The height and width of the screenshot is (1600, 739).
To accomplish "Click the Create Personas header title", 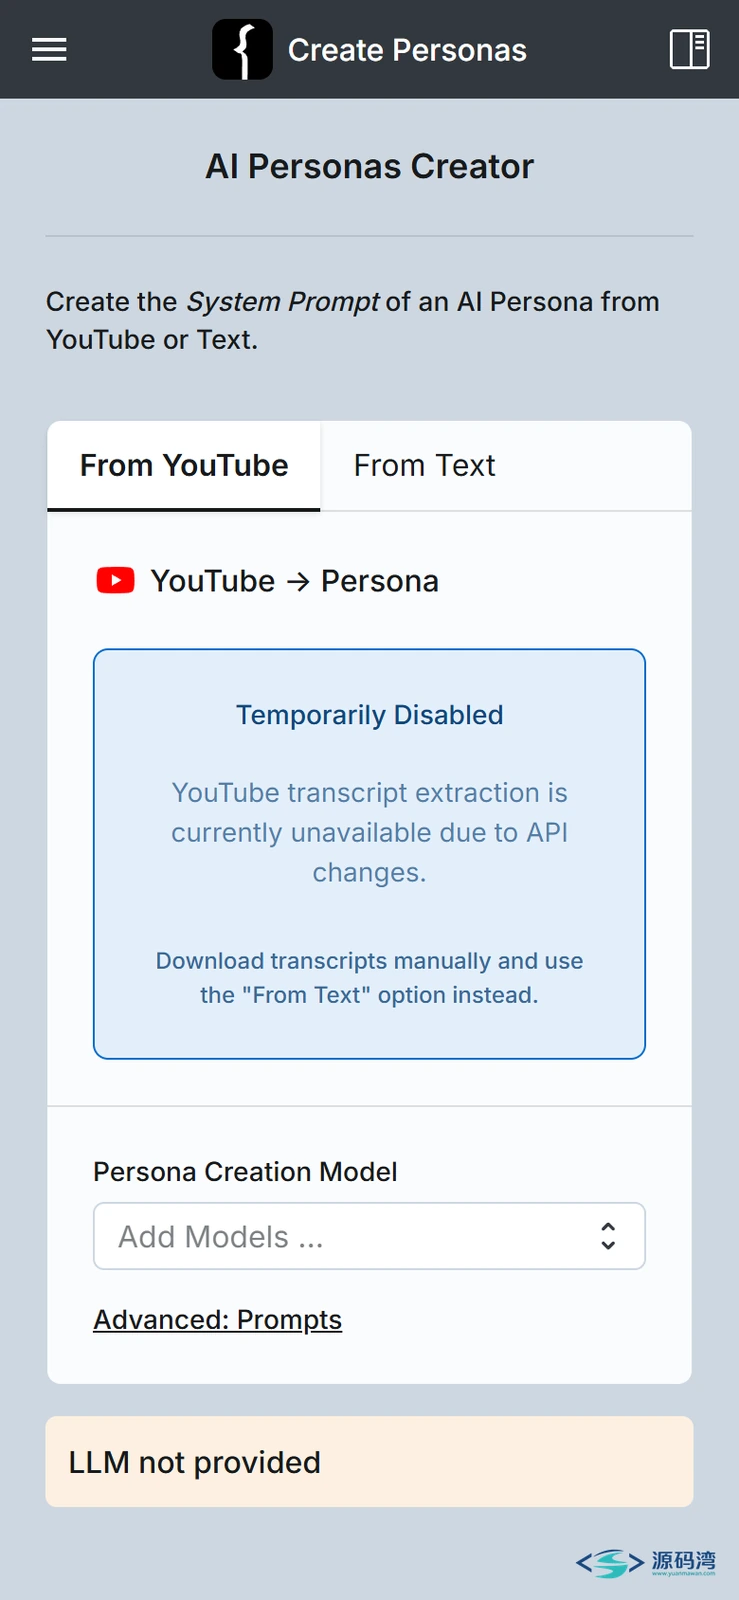I will (407, 50).
